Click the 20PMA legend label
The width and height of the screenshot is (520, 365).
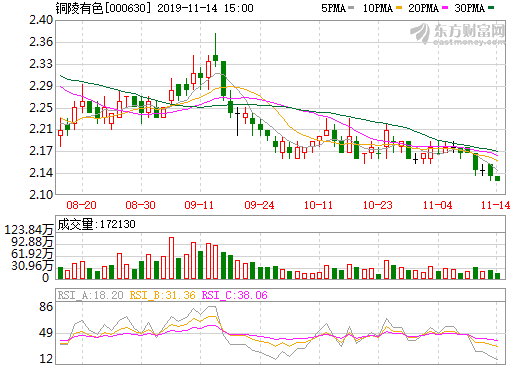[x=423, y=8]
